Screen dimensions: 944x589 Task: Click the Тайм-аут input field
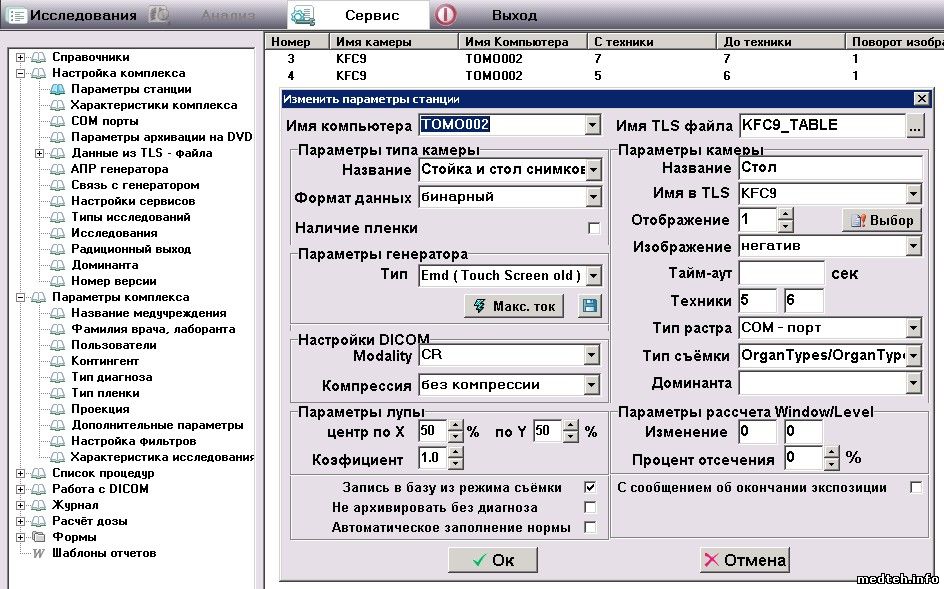coord(781,273)
